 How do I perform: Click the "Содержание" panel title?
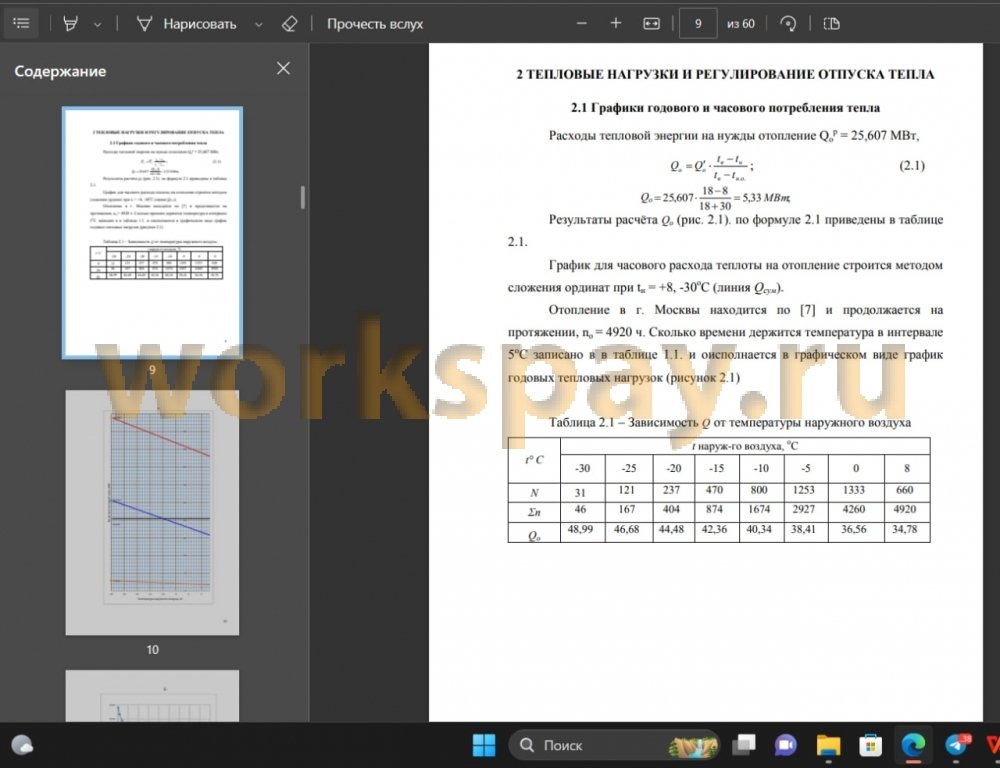coord(60,71)
